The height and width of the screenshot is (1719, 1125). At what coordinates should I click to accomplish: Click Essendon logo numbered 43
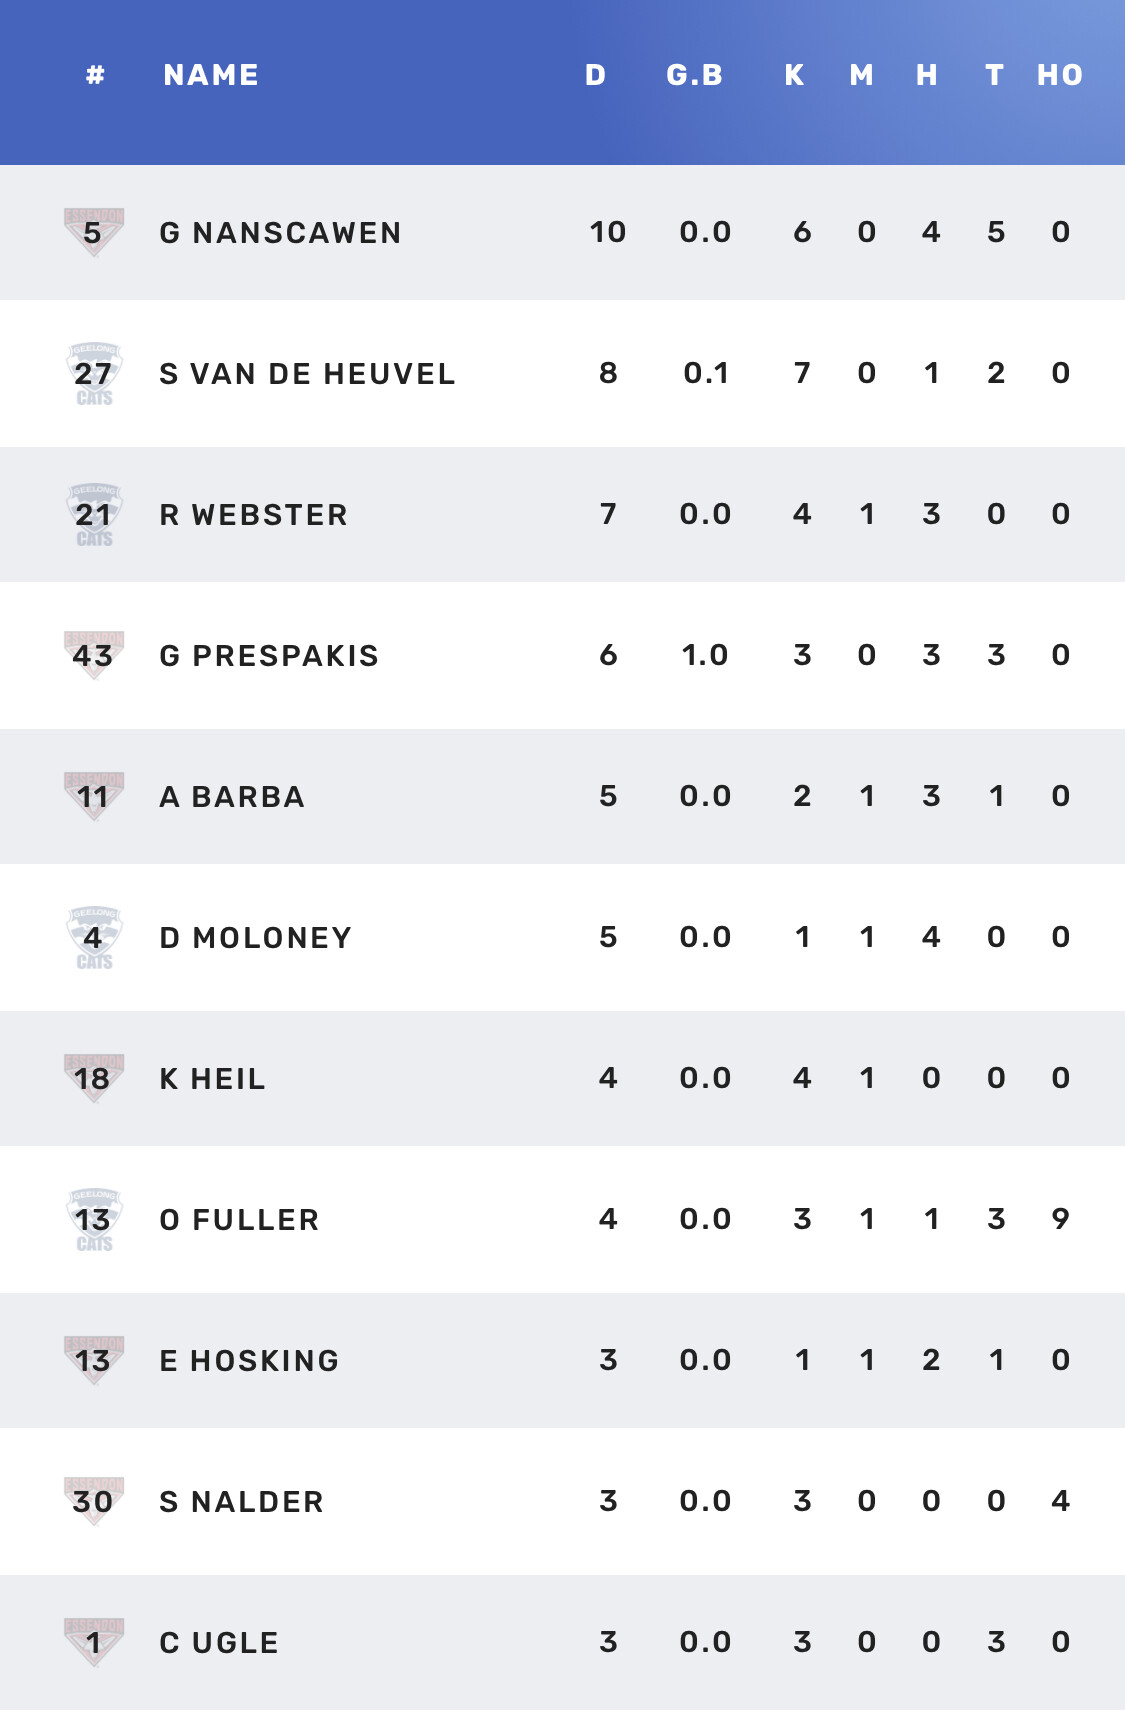[x=94, y=655]
